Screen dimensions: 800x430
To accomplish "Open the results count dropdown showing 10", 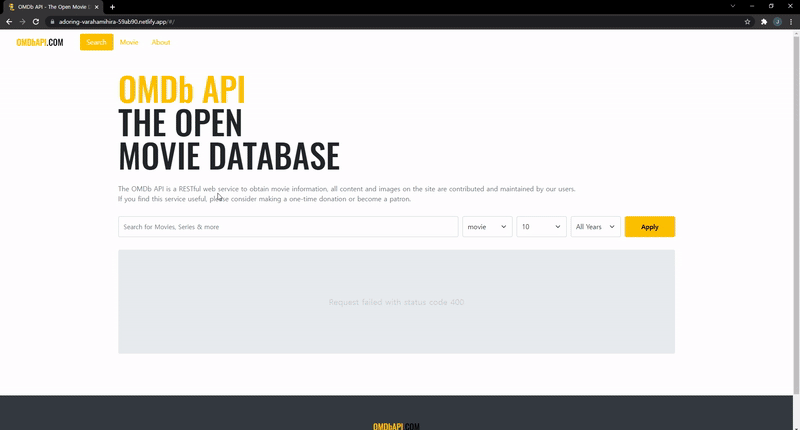I will (x=541, y=227).
